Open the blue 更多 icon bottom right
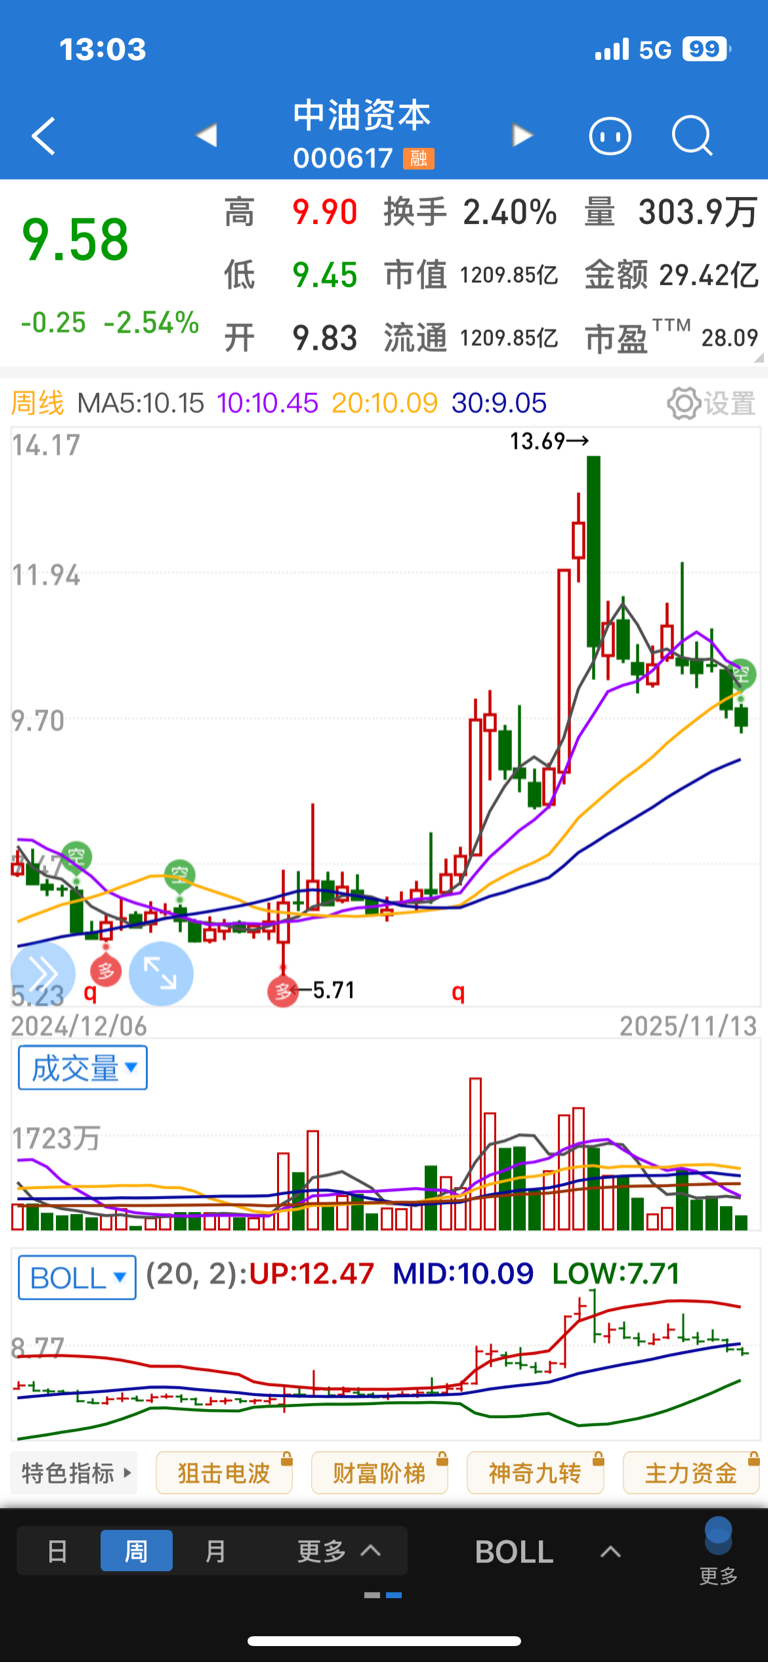 (718, 1551)
